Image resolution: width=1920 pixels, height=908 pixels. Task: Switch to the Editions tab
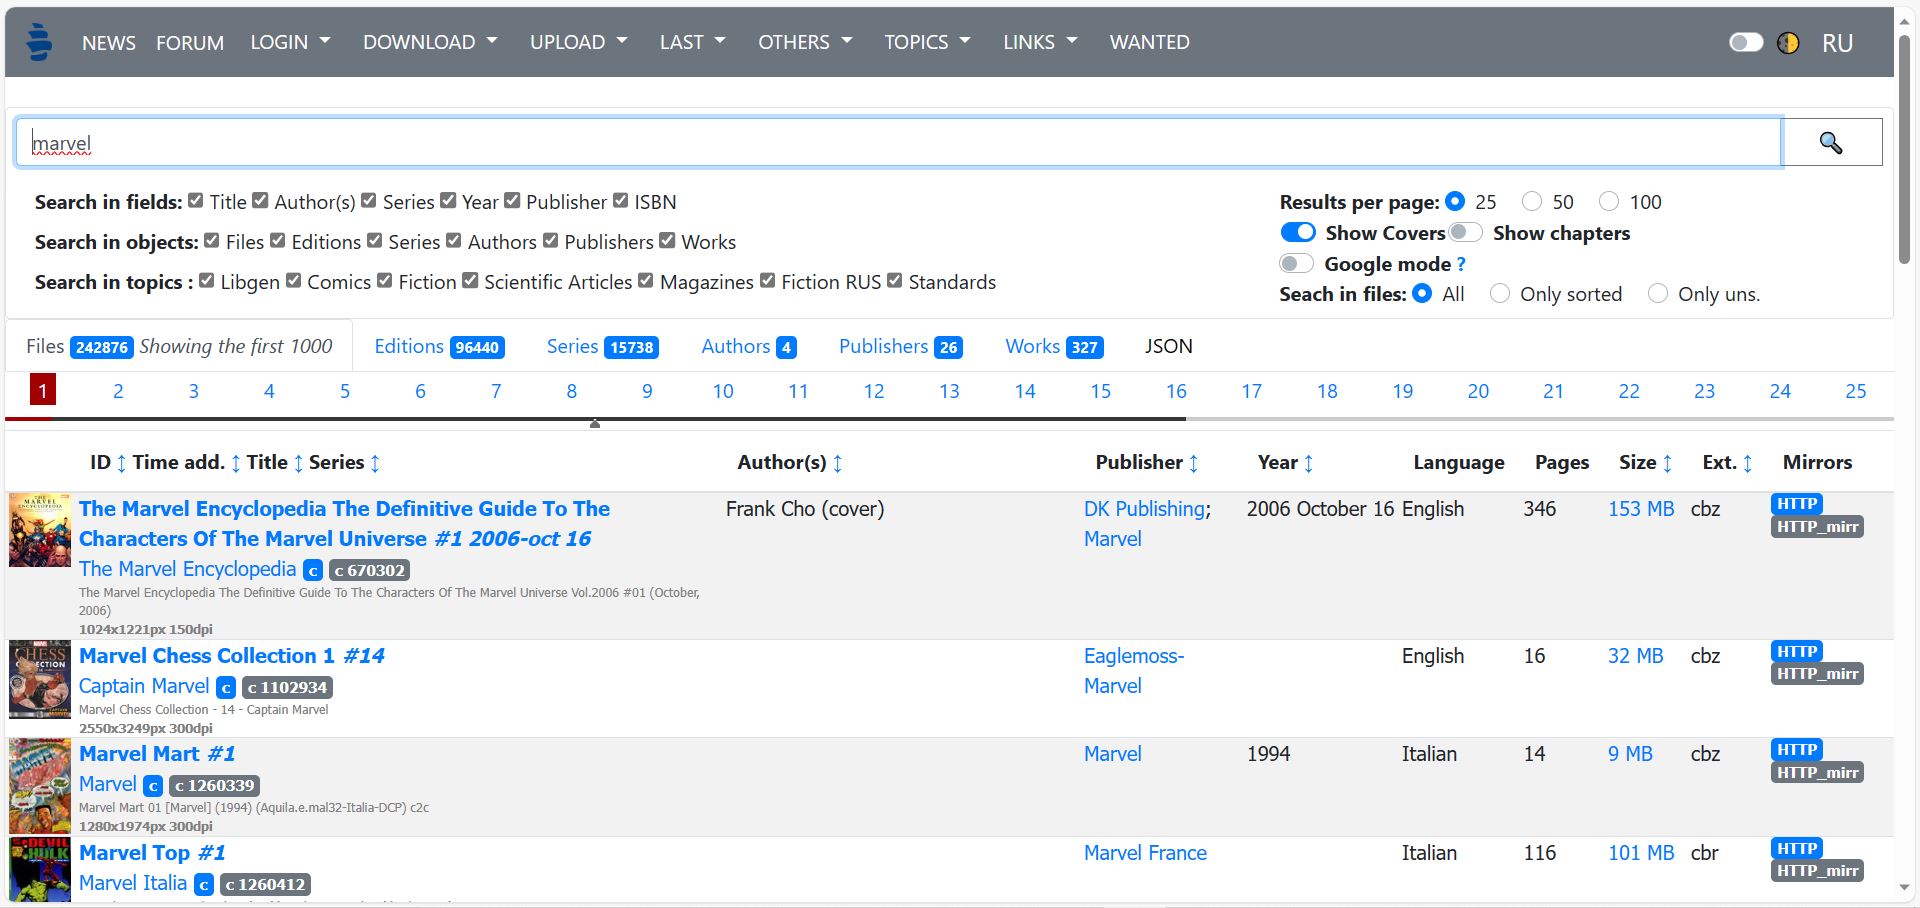point(438,346)
